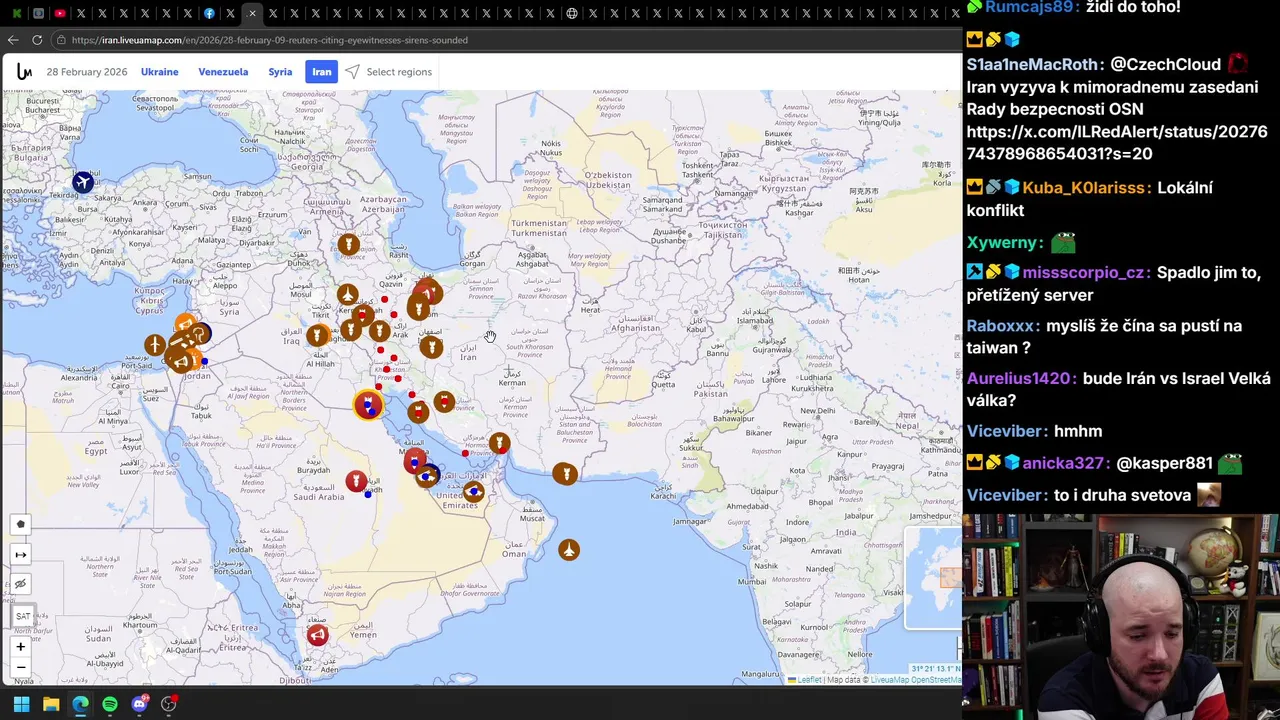This screenshot has height=720, width=1280.
Task: Click Viceviber's name beside 'hmhm' message
Action: coord(1007,431)
